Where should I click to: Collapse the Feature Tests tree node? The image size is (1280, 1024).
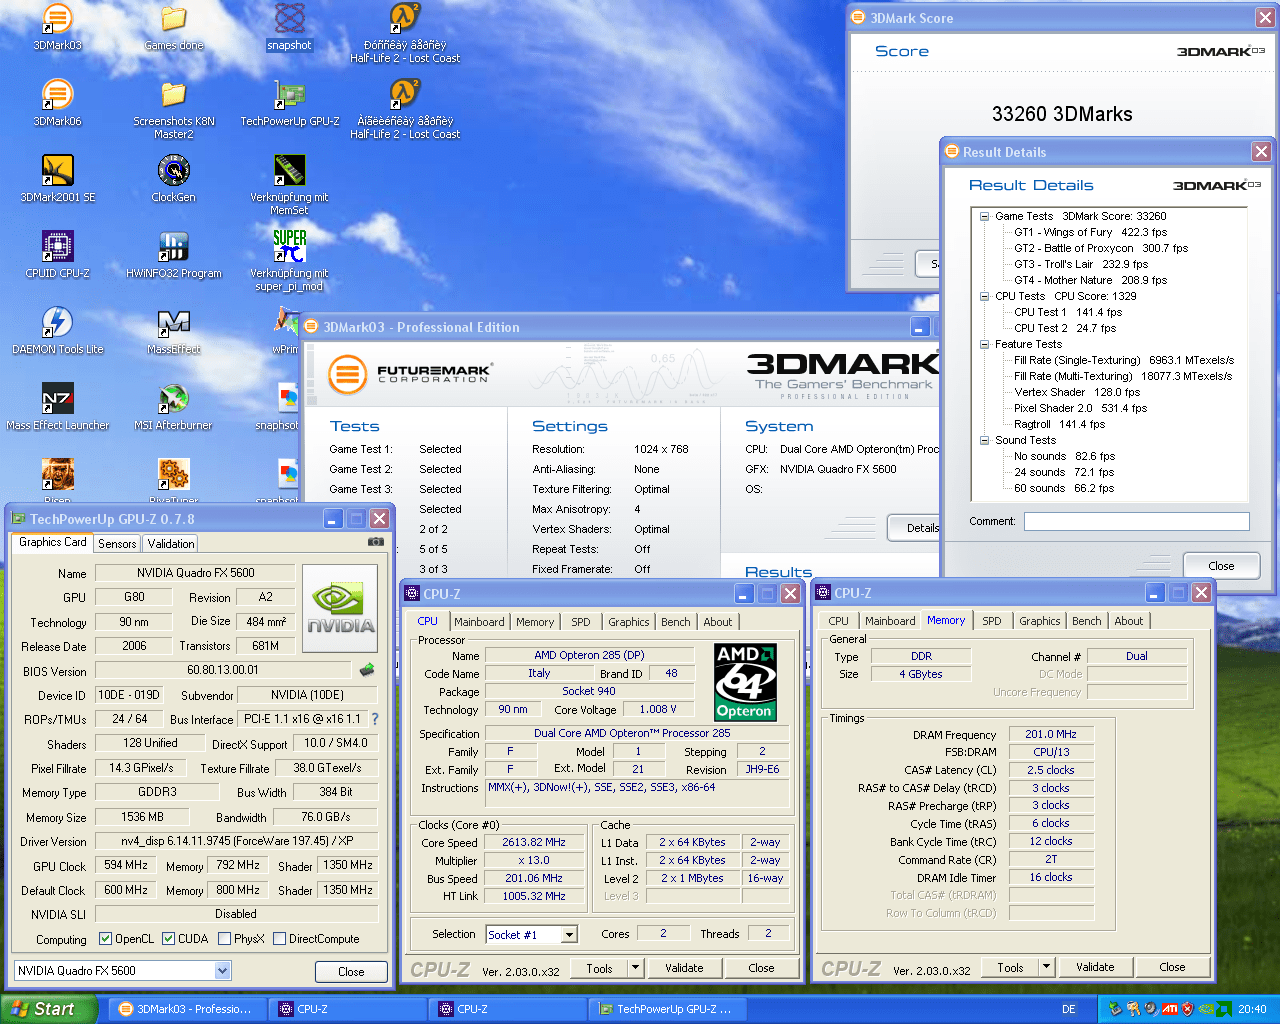(984, 344)
